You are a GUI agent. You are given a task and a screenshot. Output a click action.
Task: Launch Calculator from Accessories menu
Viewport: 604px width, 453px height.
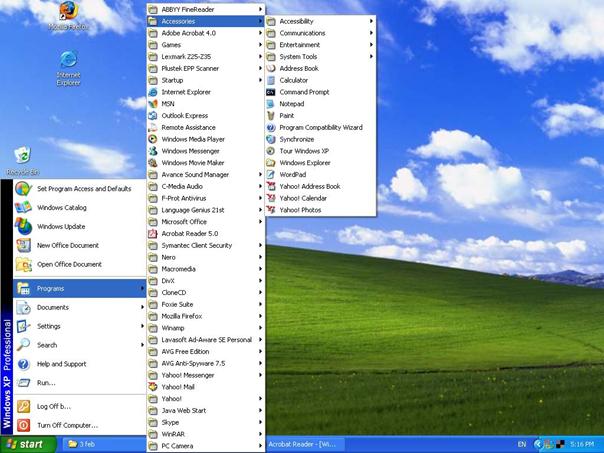point(293,80)
